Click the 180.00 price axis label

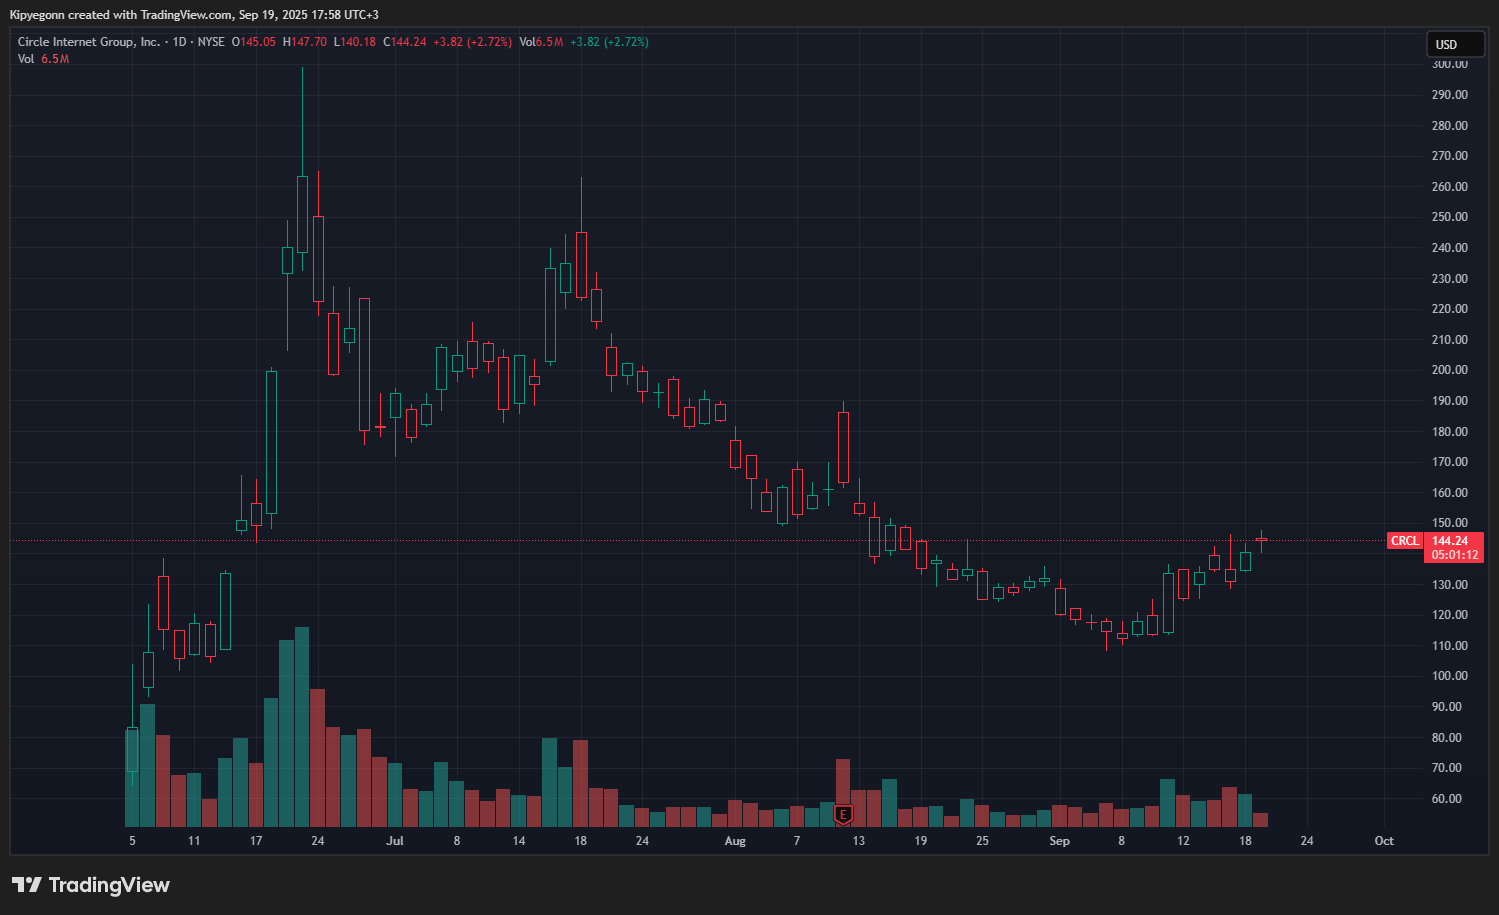(x=1450, y=432)
